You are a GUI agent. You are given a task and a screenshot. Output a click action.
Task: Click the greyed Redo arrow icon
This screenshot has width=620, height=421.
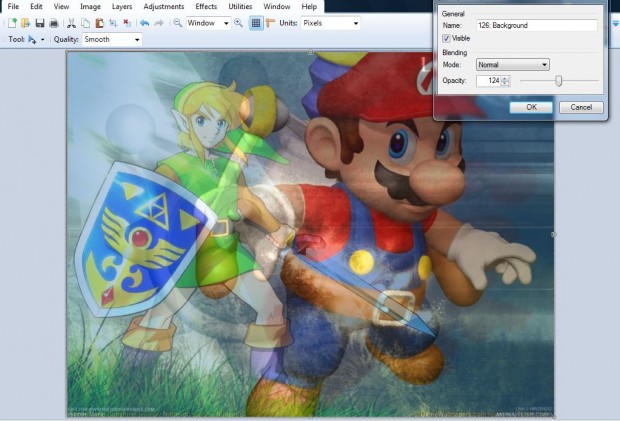pos(159,23)
